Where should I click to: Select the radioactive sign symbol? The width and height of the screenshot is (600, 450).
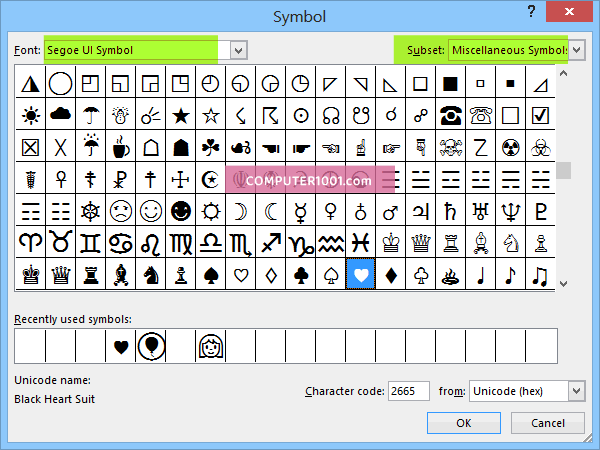[x=510, y=147]
